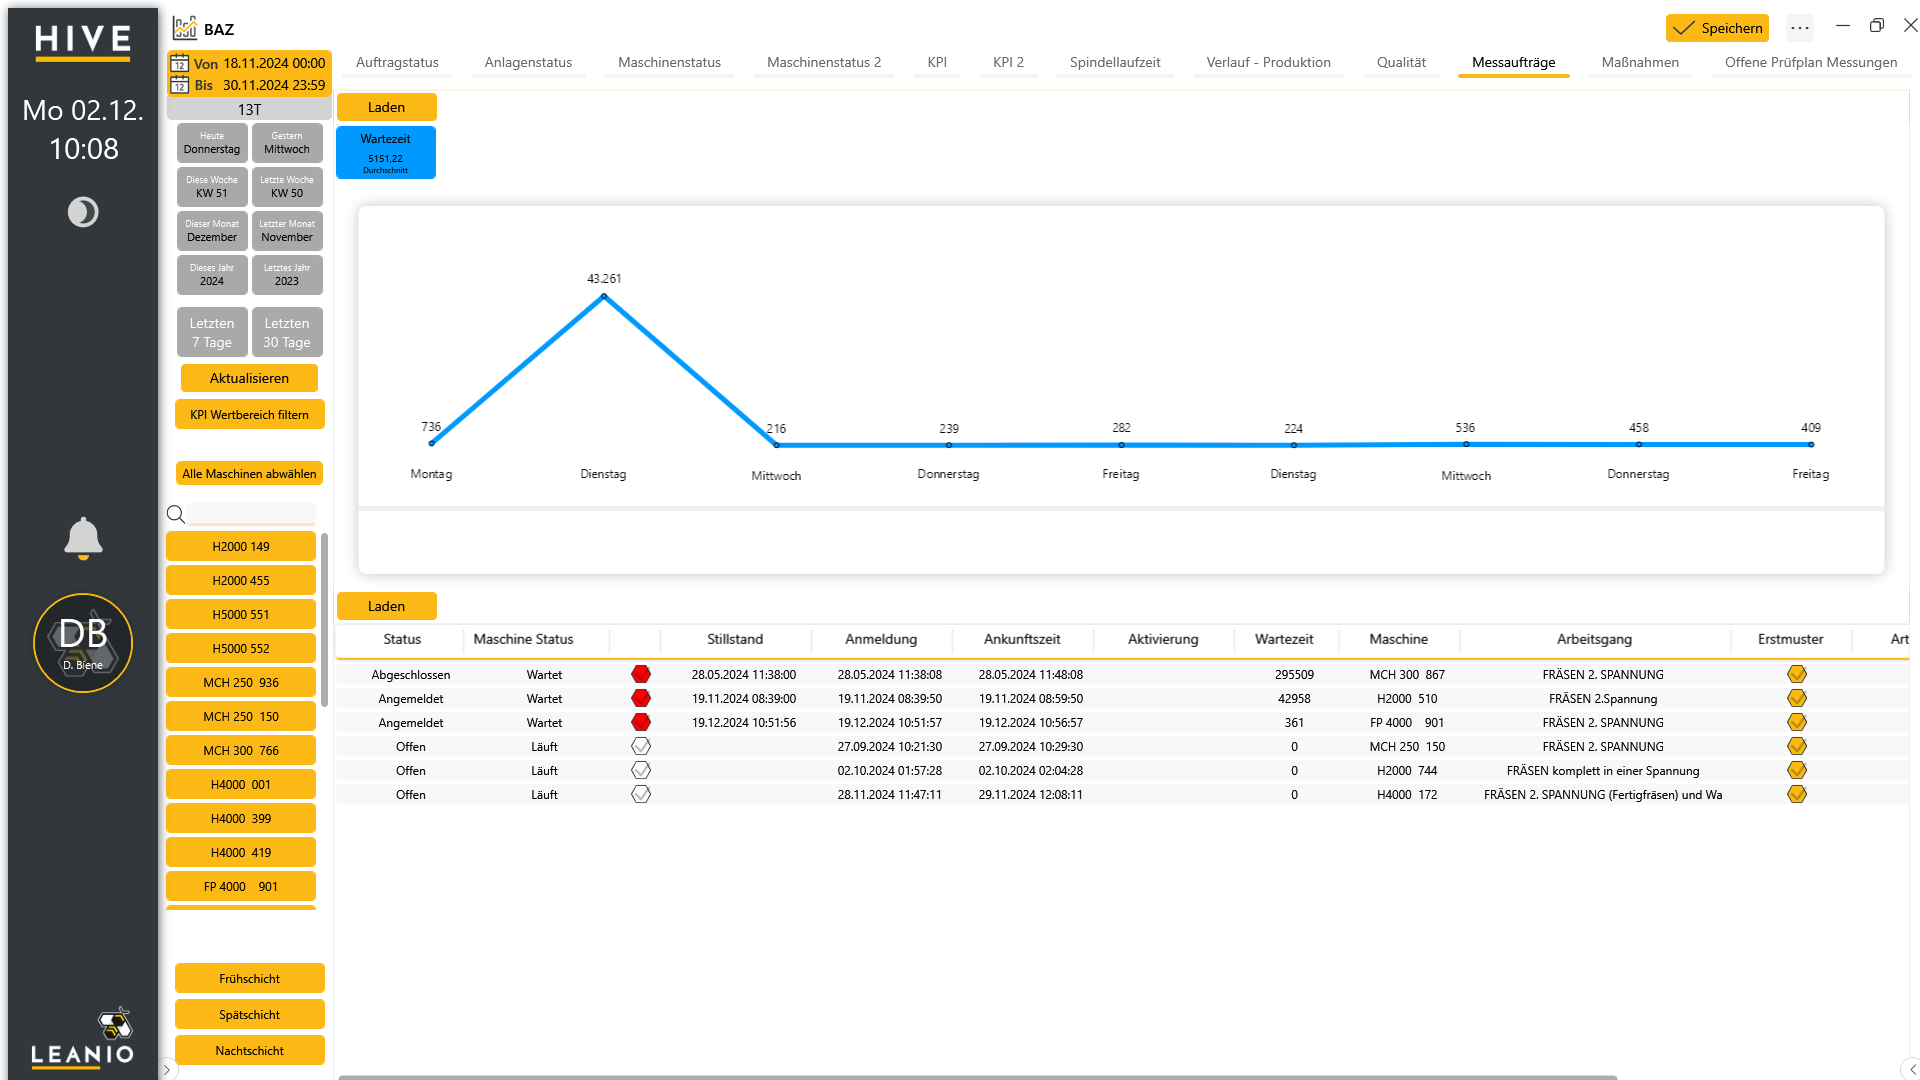Click the Dienstag 43261 chart data point
The width and height of the screenshot is (1920, 1080).
(x=603, y=297)
